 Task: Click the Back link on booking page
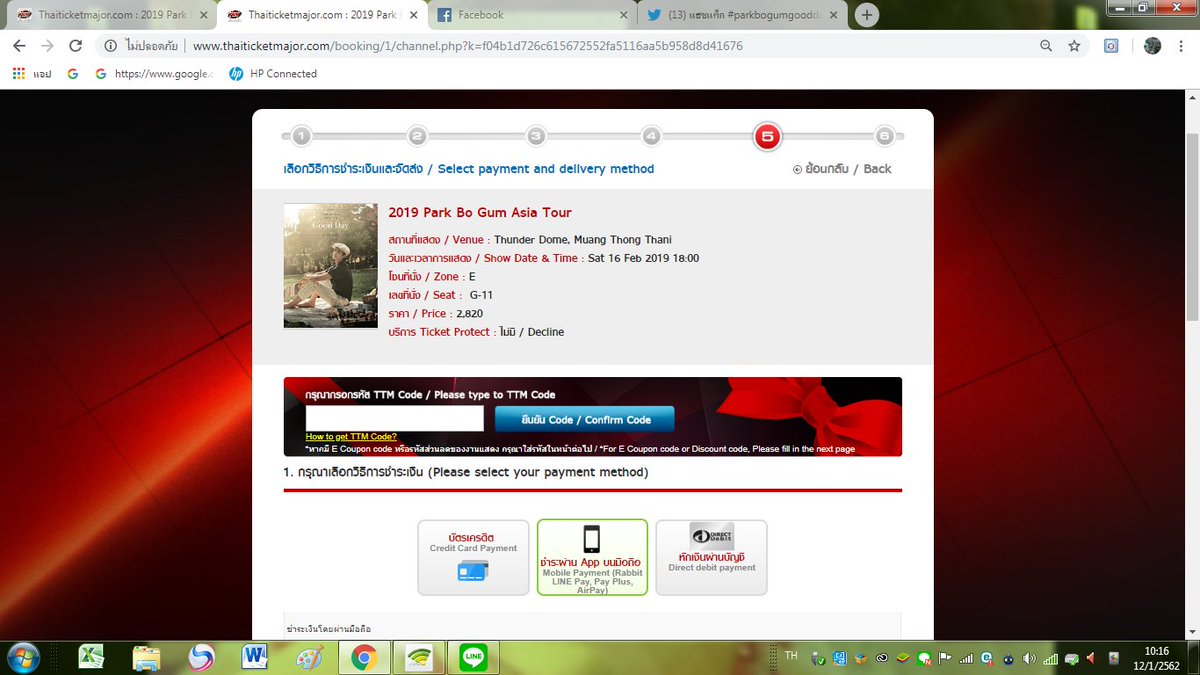[x=842, y=169]
